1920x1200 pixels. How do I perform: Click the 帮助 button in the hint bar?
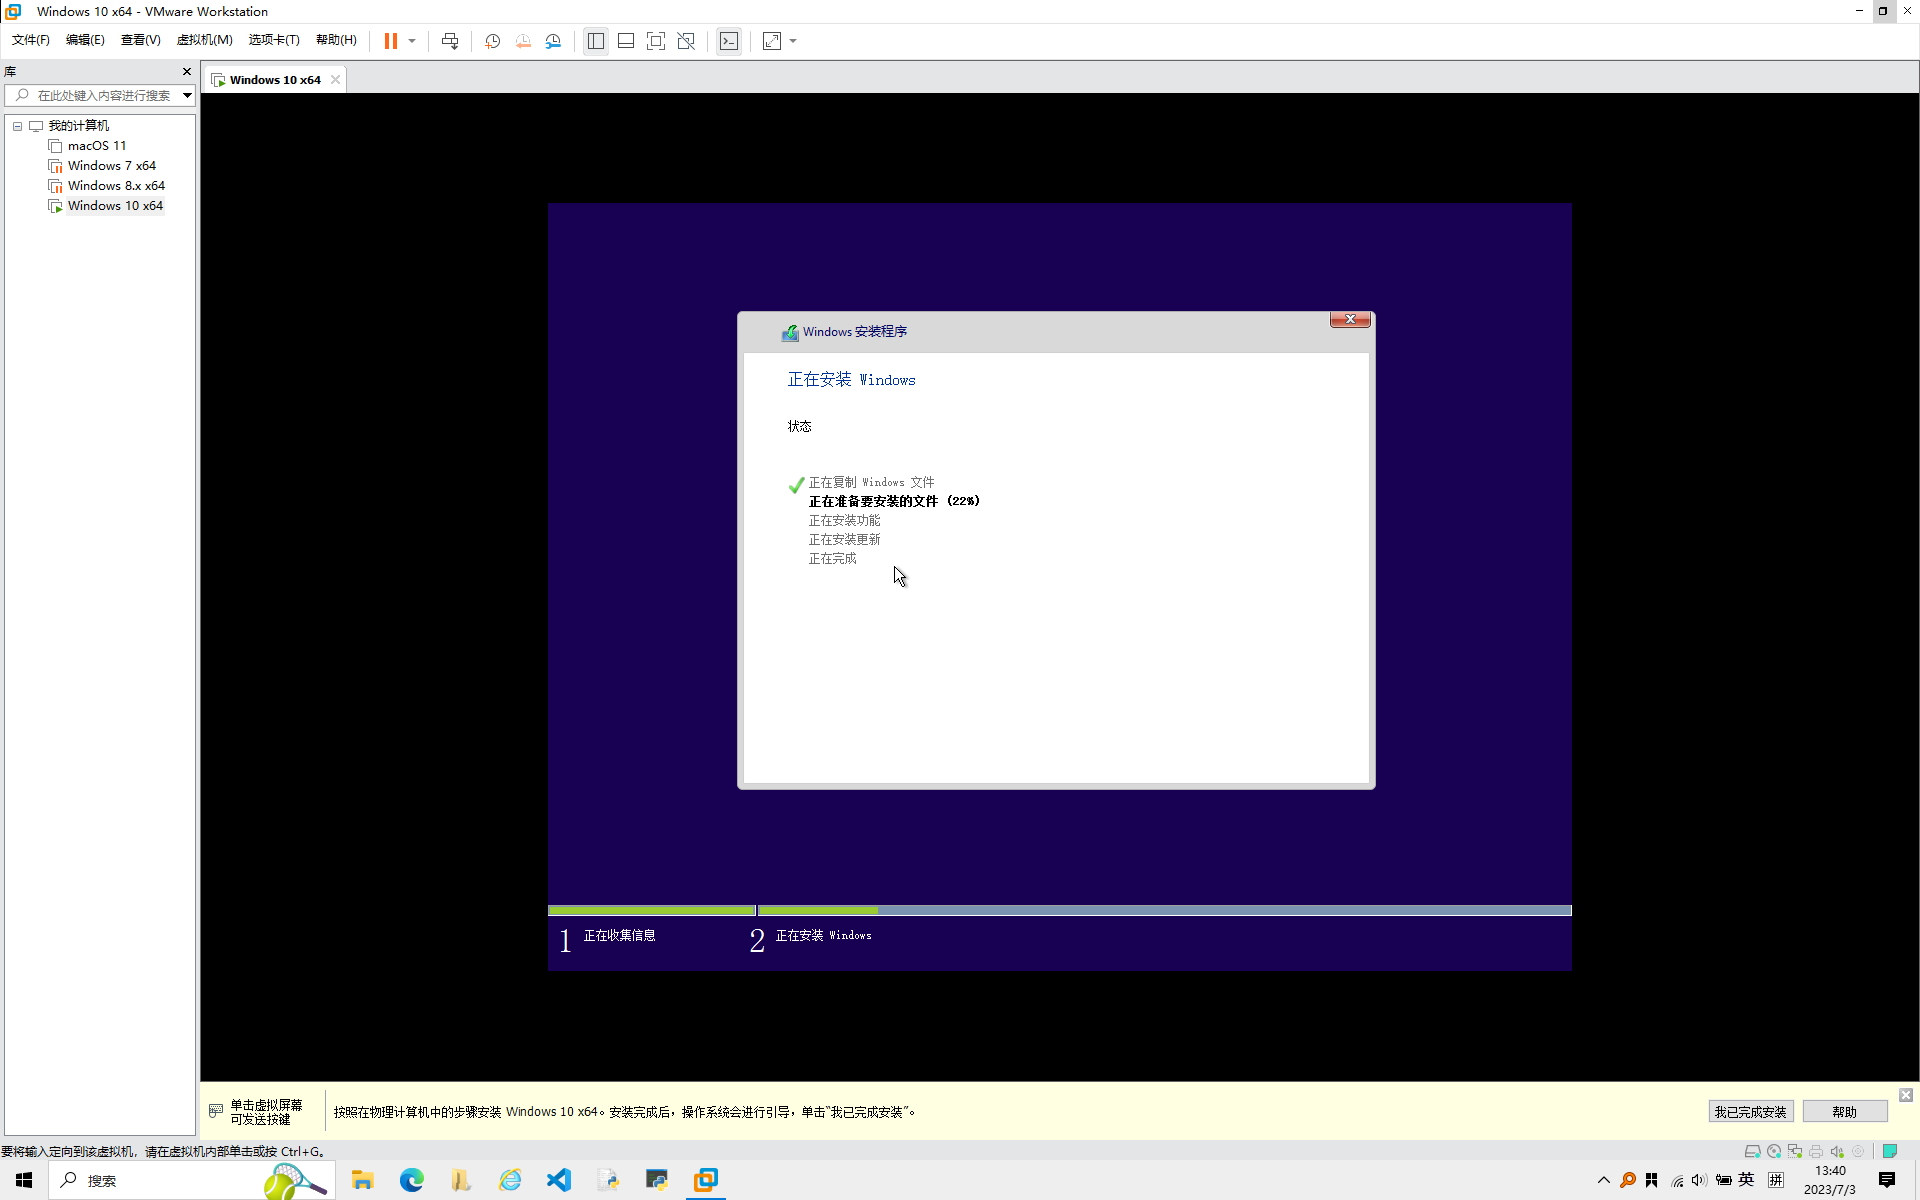point(1845,1111)
